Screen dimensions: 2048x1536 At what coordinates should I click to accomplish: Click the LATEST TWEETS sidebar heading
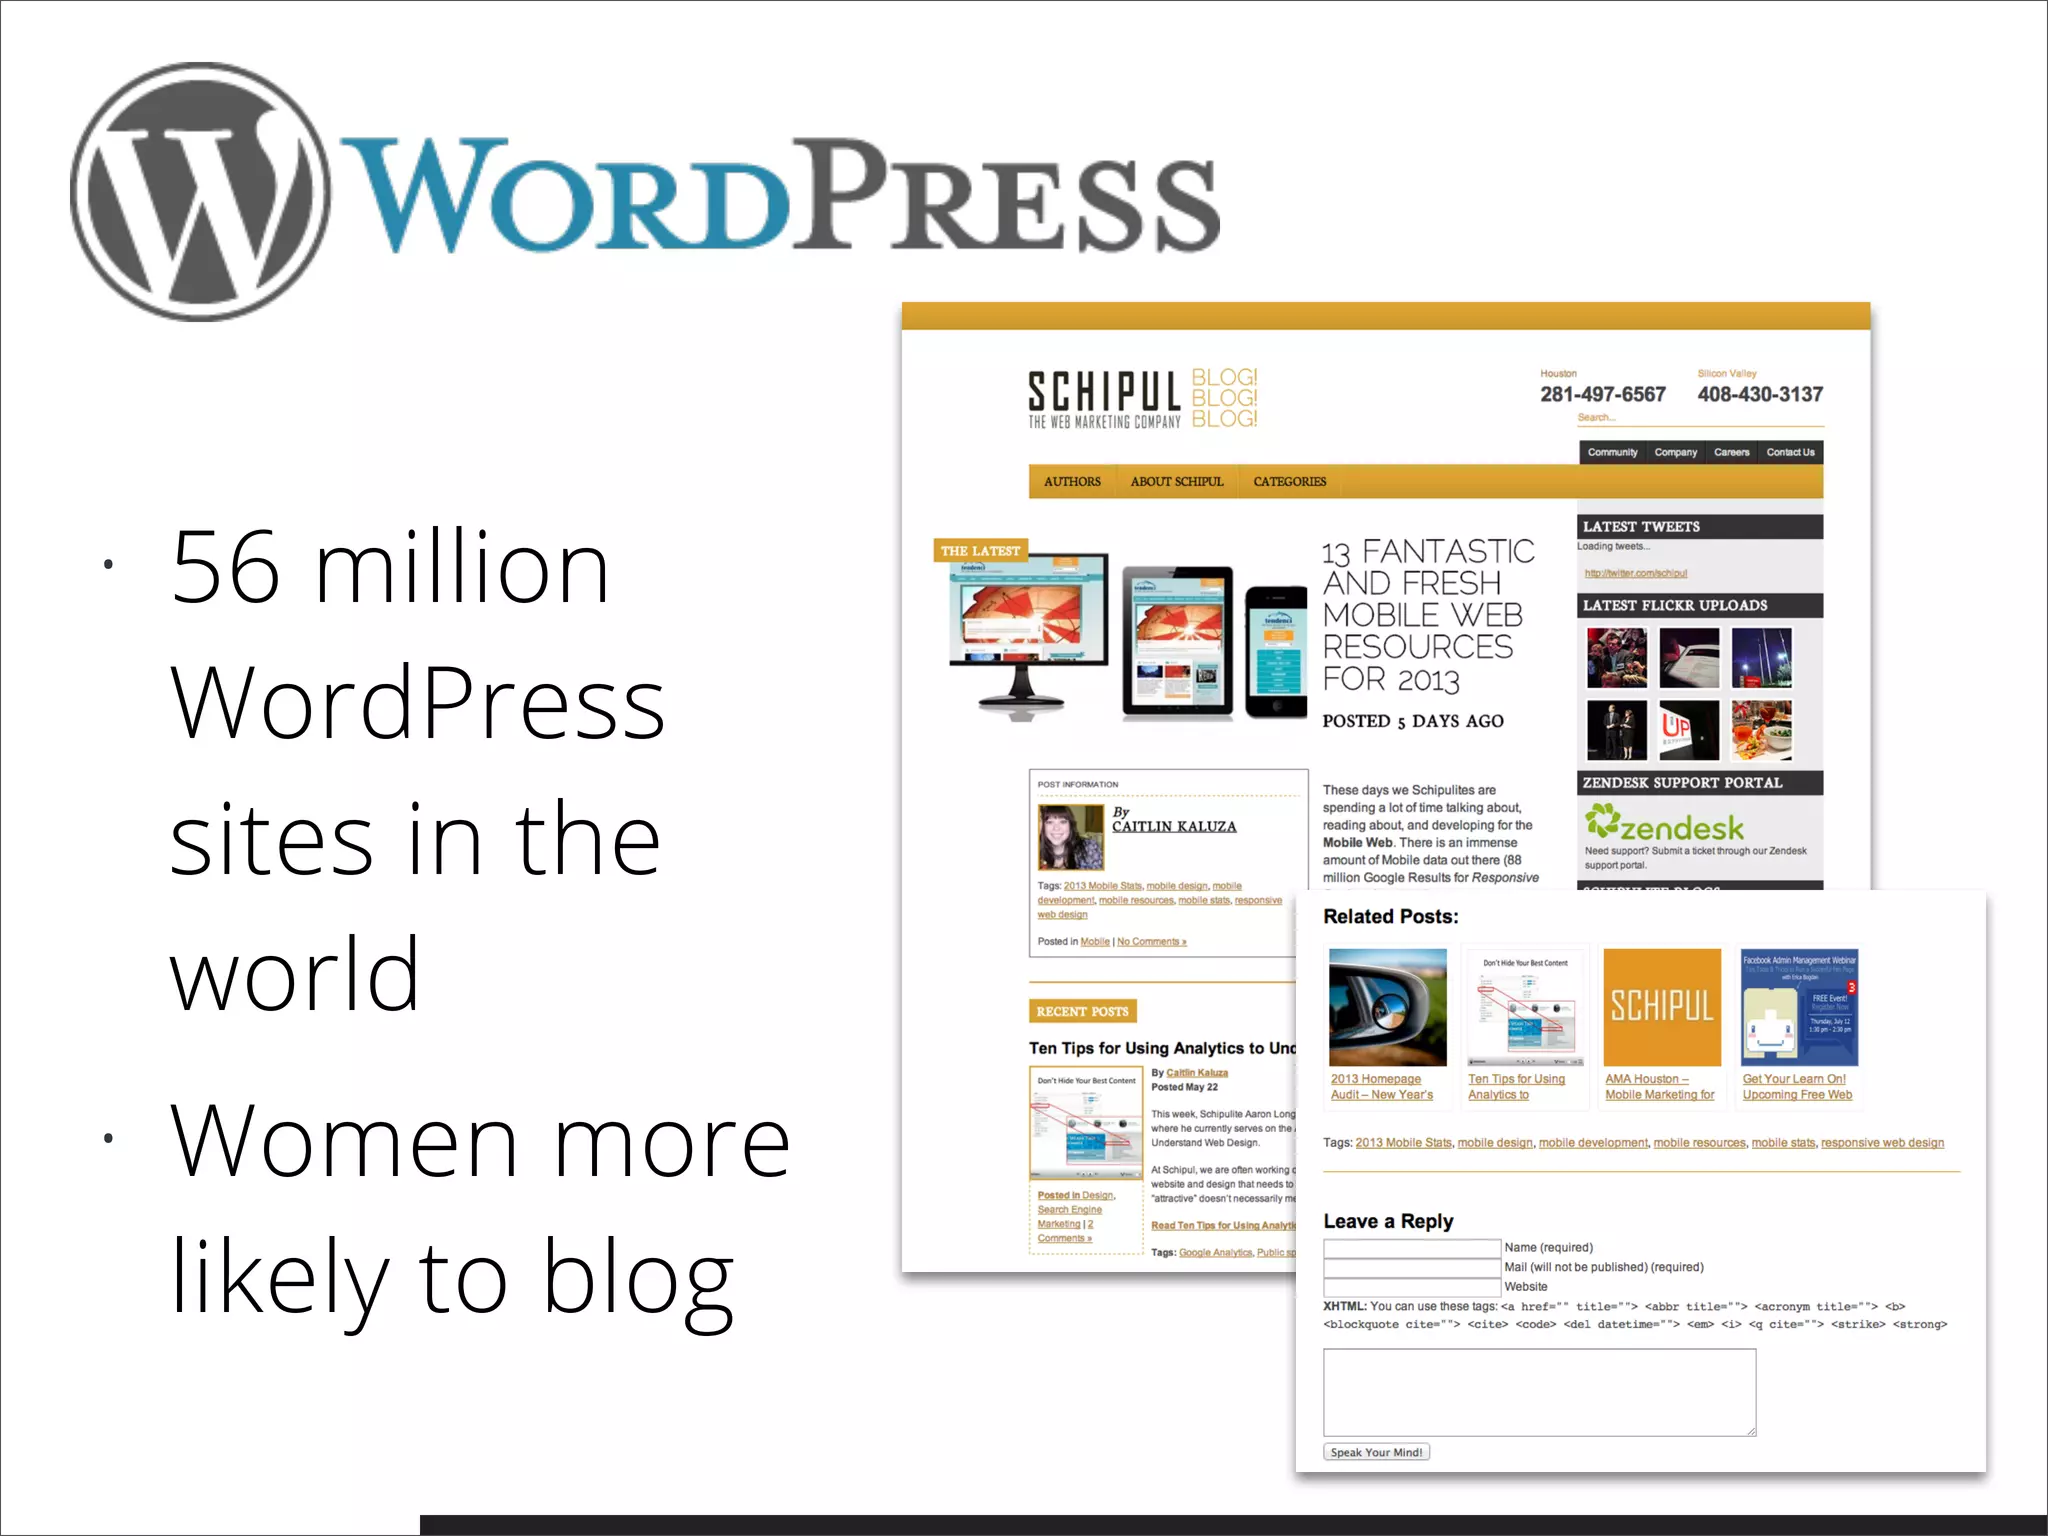point(1700,527)
